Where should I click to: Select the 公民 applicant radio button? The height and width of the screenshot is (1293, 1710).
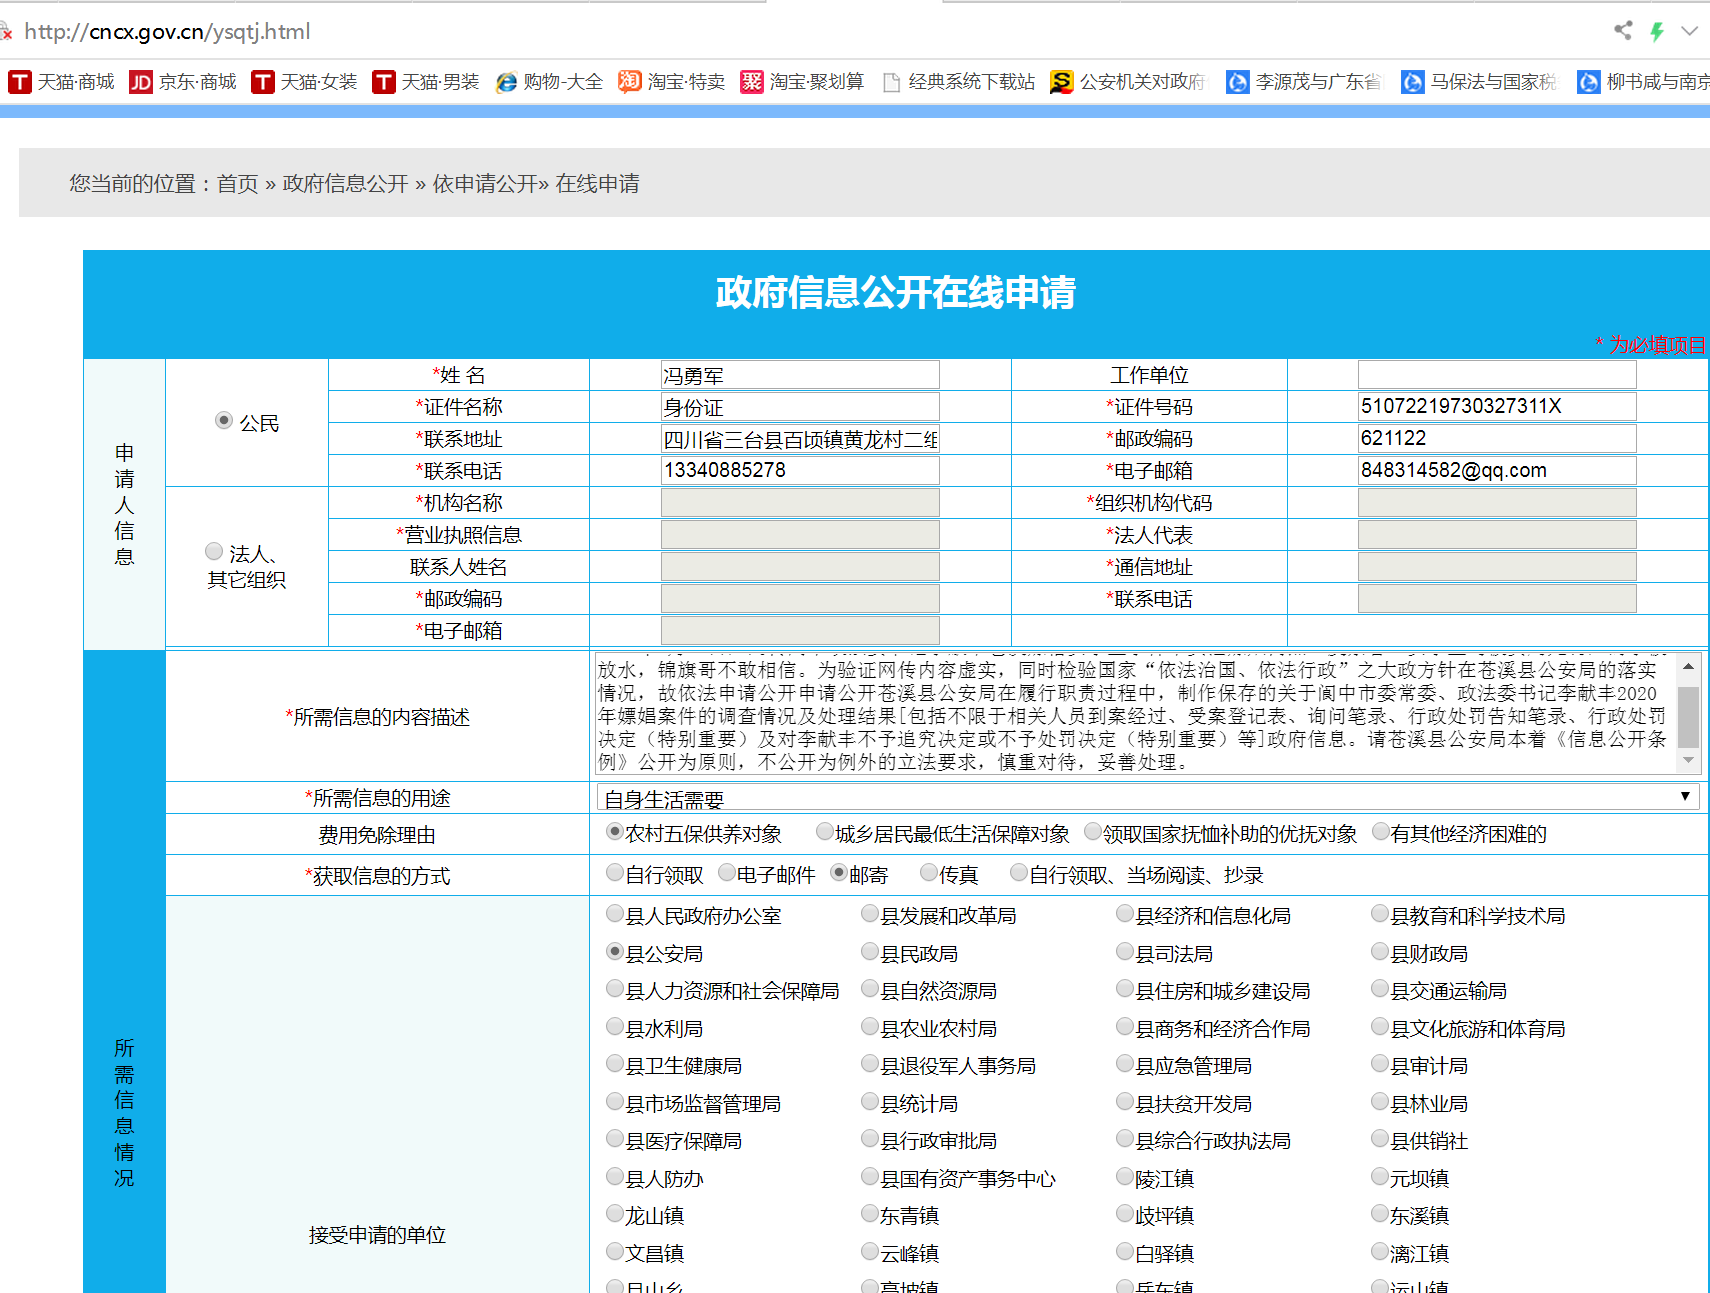(x=224, y=421)
